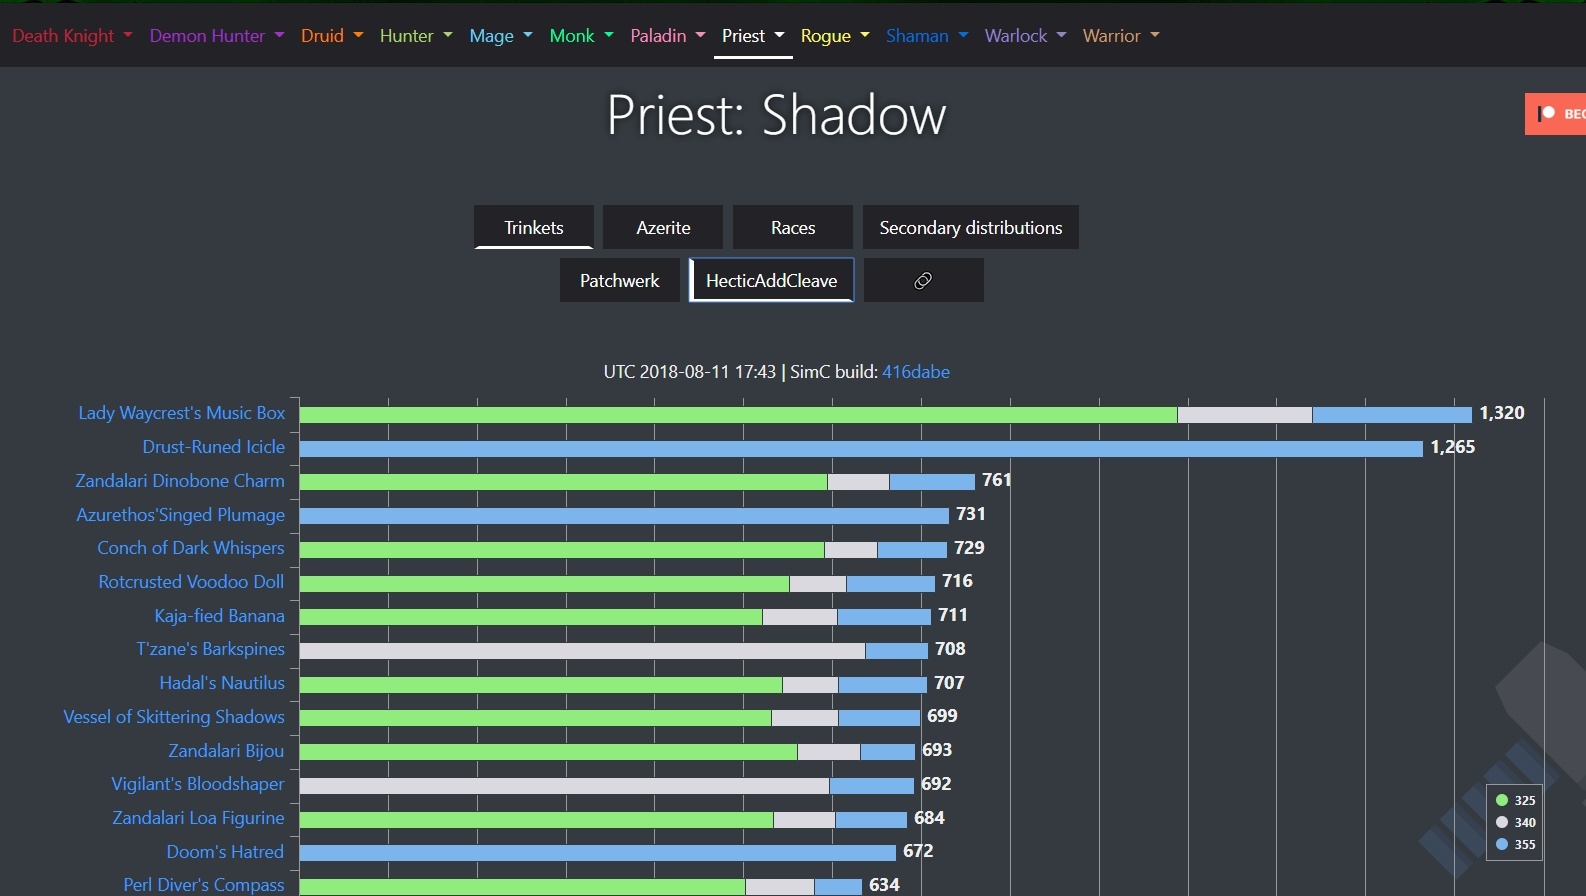Toggle the 325 item level legend entry
Image resolution: width=1586 pixels, height=896 pixels.
(1515, 800)
